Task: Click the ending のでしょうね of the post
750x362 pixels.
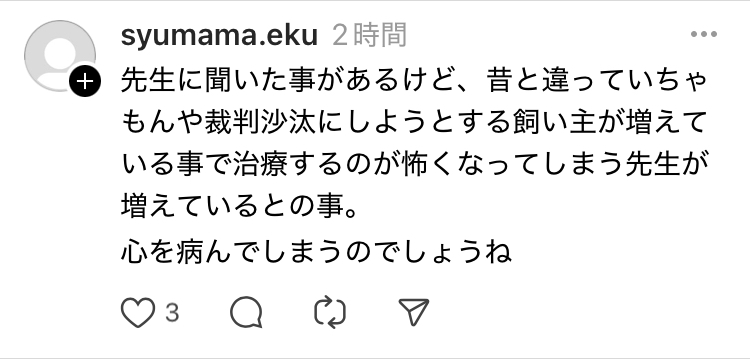Action: point(428,252)
